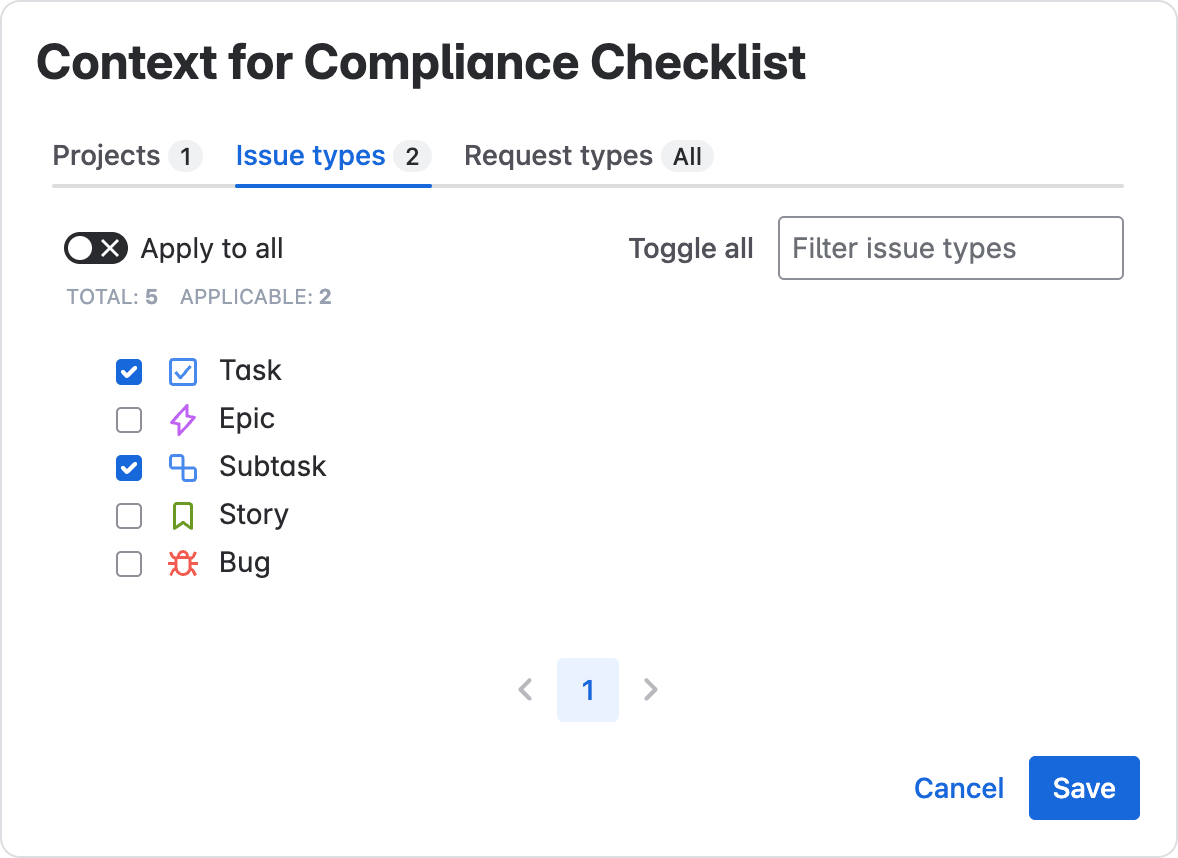Select the Issue types tab
1178x858 pixels.
[333, 156]
